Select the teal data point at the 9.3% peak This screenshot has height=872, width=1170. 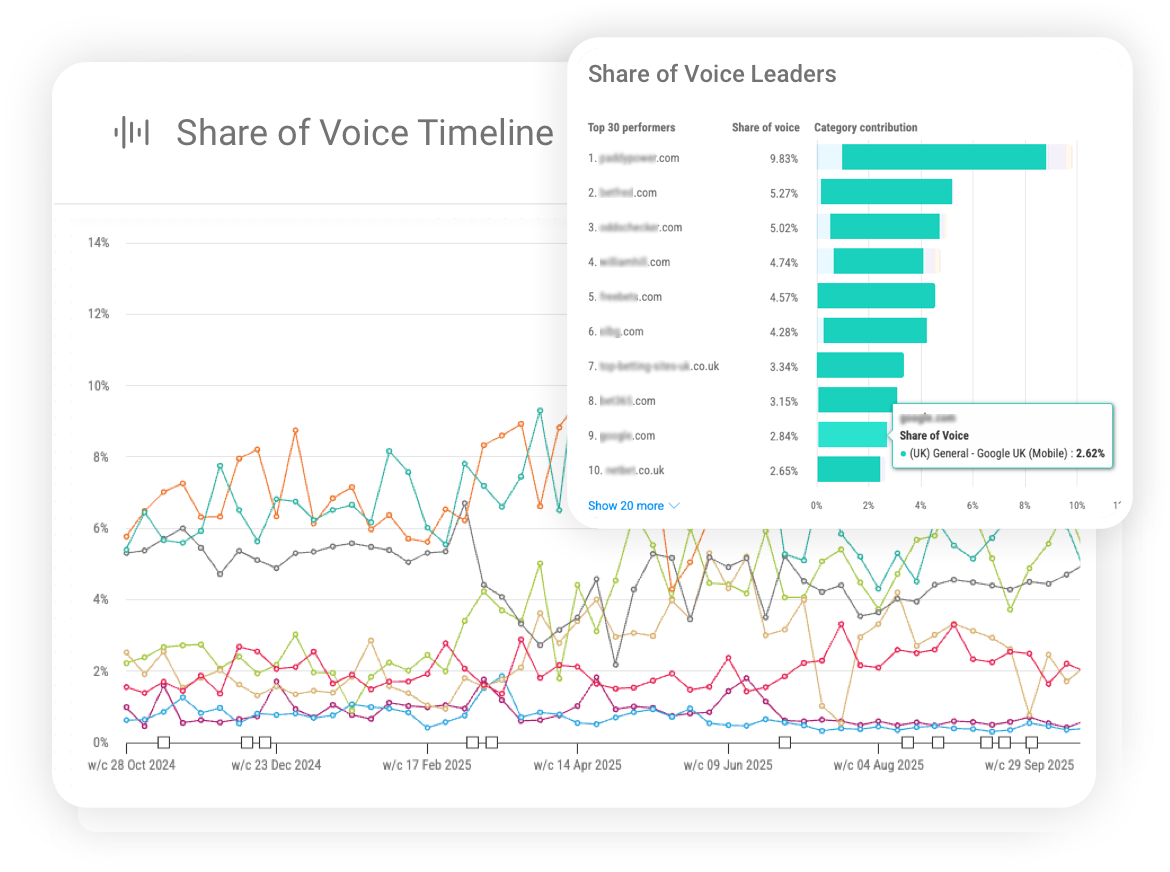click(541, 409)
